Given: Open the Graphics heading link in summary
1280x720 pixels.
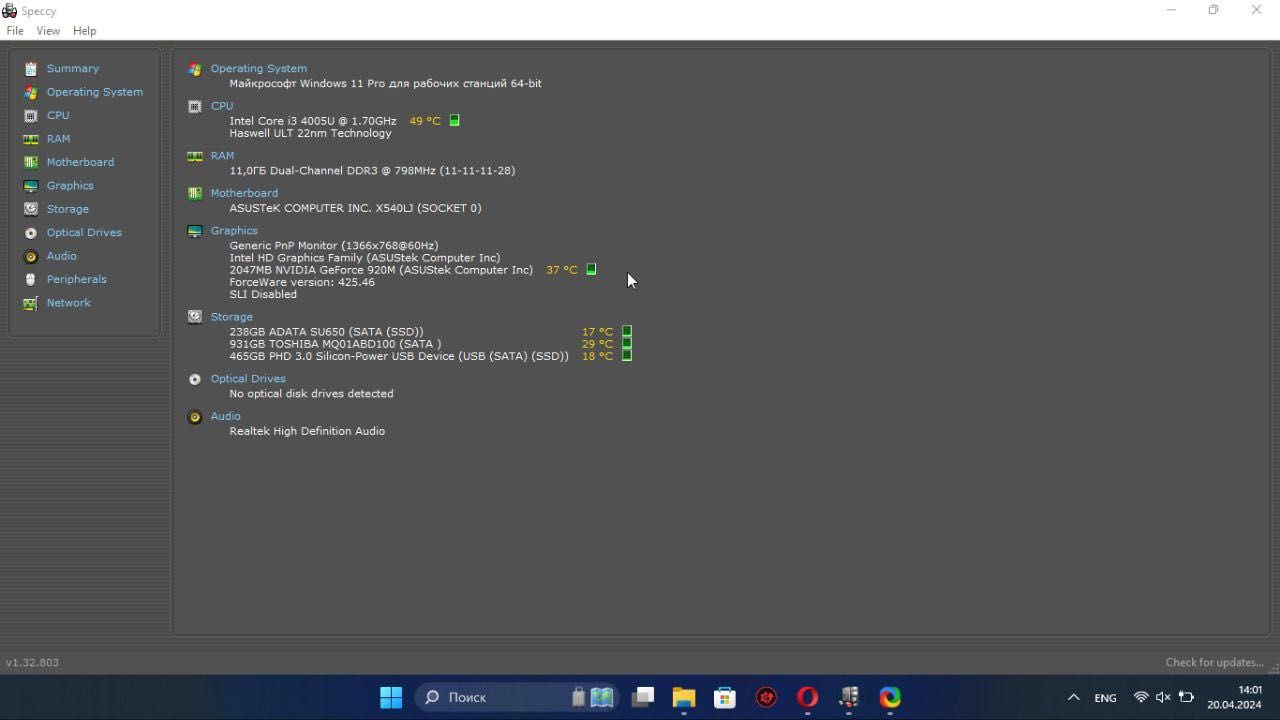Looking at the screenshot, I should coord(234,230).
